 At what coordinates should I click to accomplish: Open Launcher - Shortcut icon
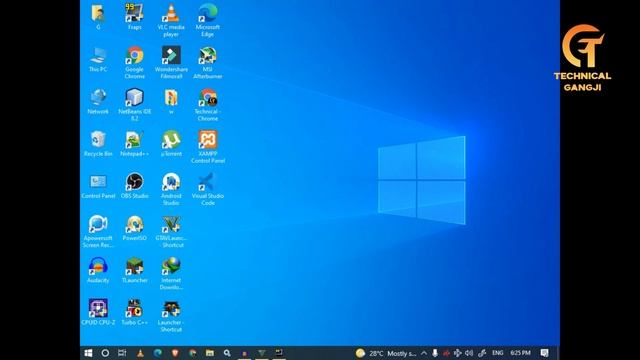pyautogui.click(x=171, y=316)
